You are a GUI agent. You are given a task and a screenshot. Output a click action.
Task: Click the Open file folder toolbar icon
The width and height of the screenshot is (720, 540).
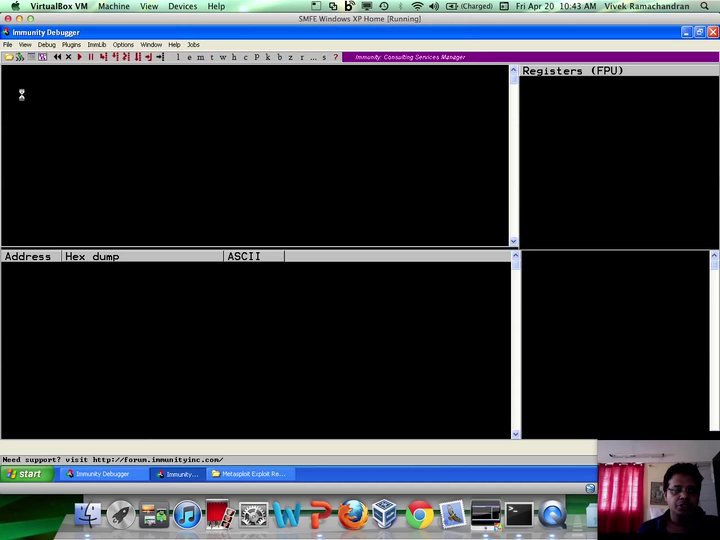coord(9,57)
